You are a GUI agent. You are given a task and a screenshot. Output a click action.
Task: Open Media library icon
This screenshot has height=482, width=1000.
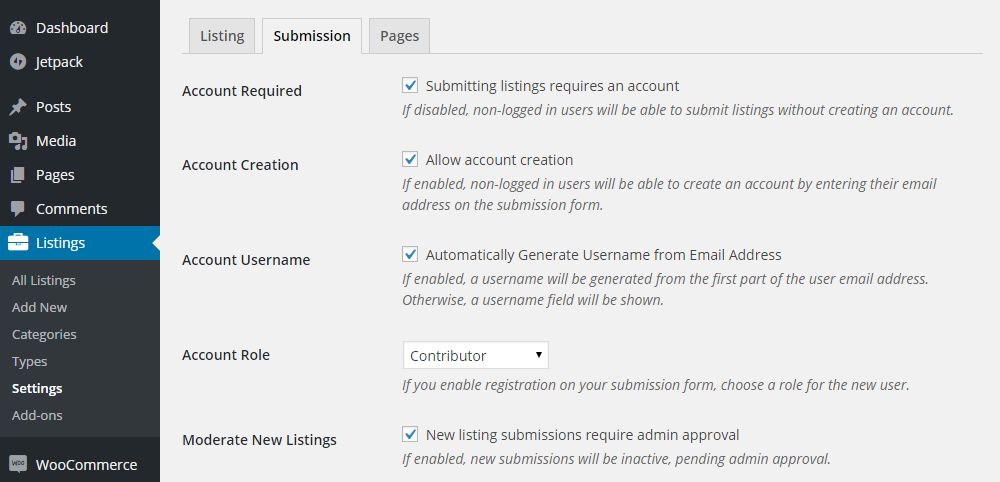point(18,141)
